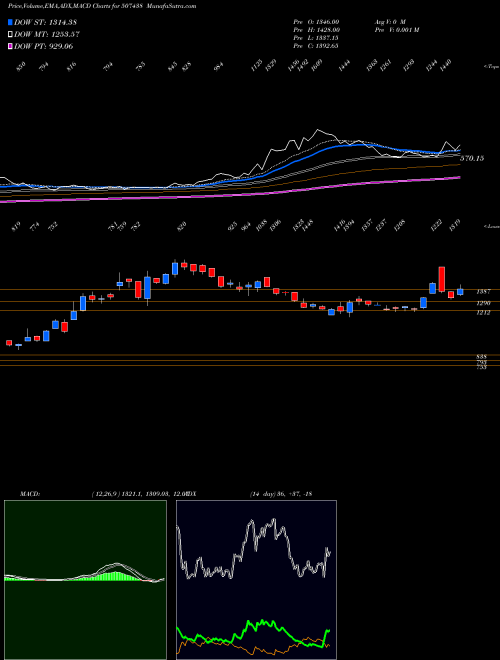
Task: Click the 'Pre H: 1428.00' value
Action: point(316,30)
